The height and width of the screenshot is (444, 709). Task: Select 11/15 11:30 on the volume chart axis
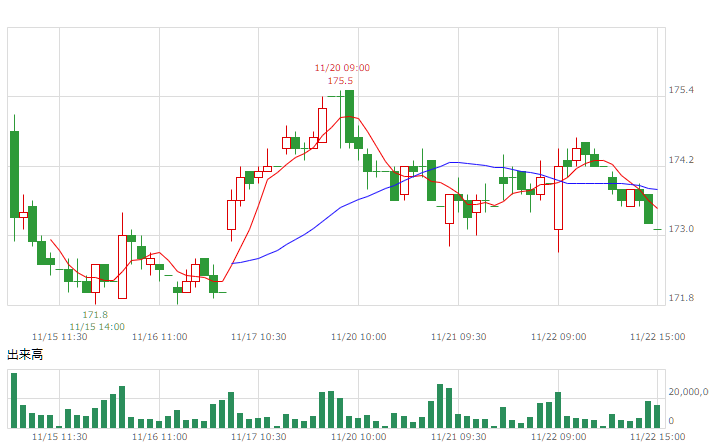click(x=59, y=437)
